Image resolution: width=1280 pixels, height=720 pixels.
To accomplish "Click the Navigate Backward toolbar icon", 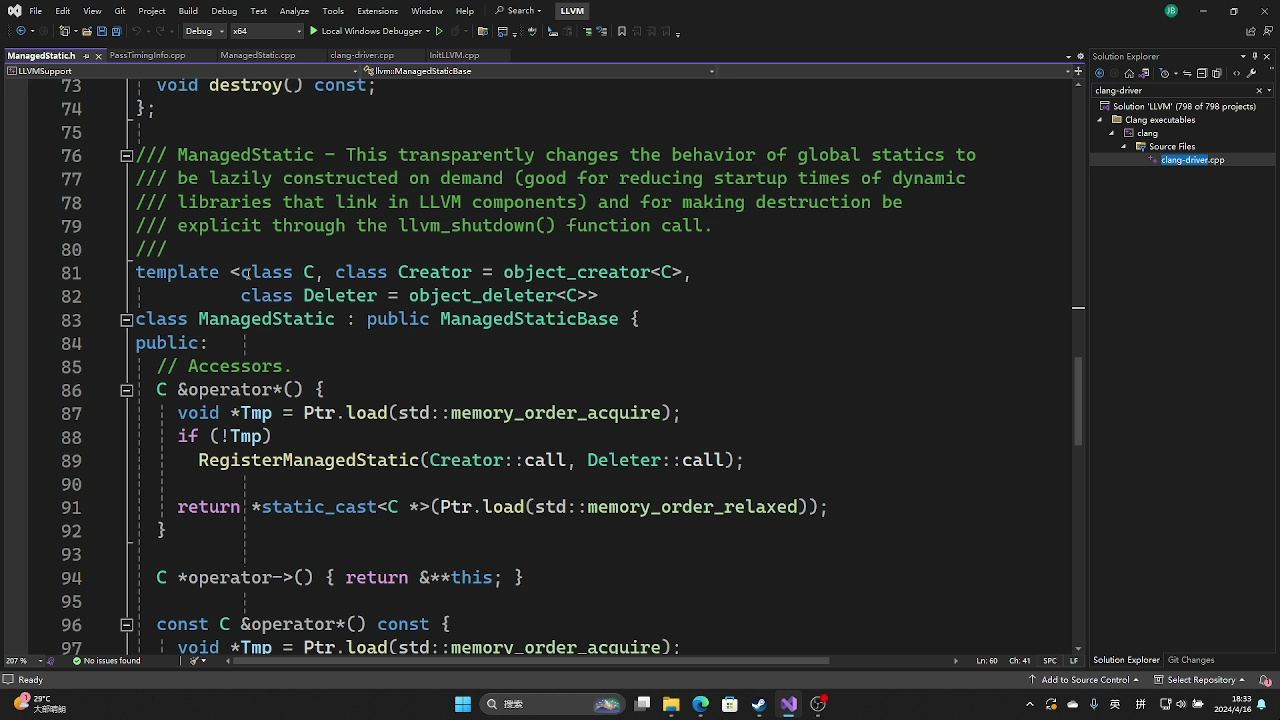I will pos(21,31).
